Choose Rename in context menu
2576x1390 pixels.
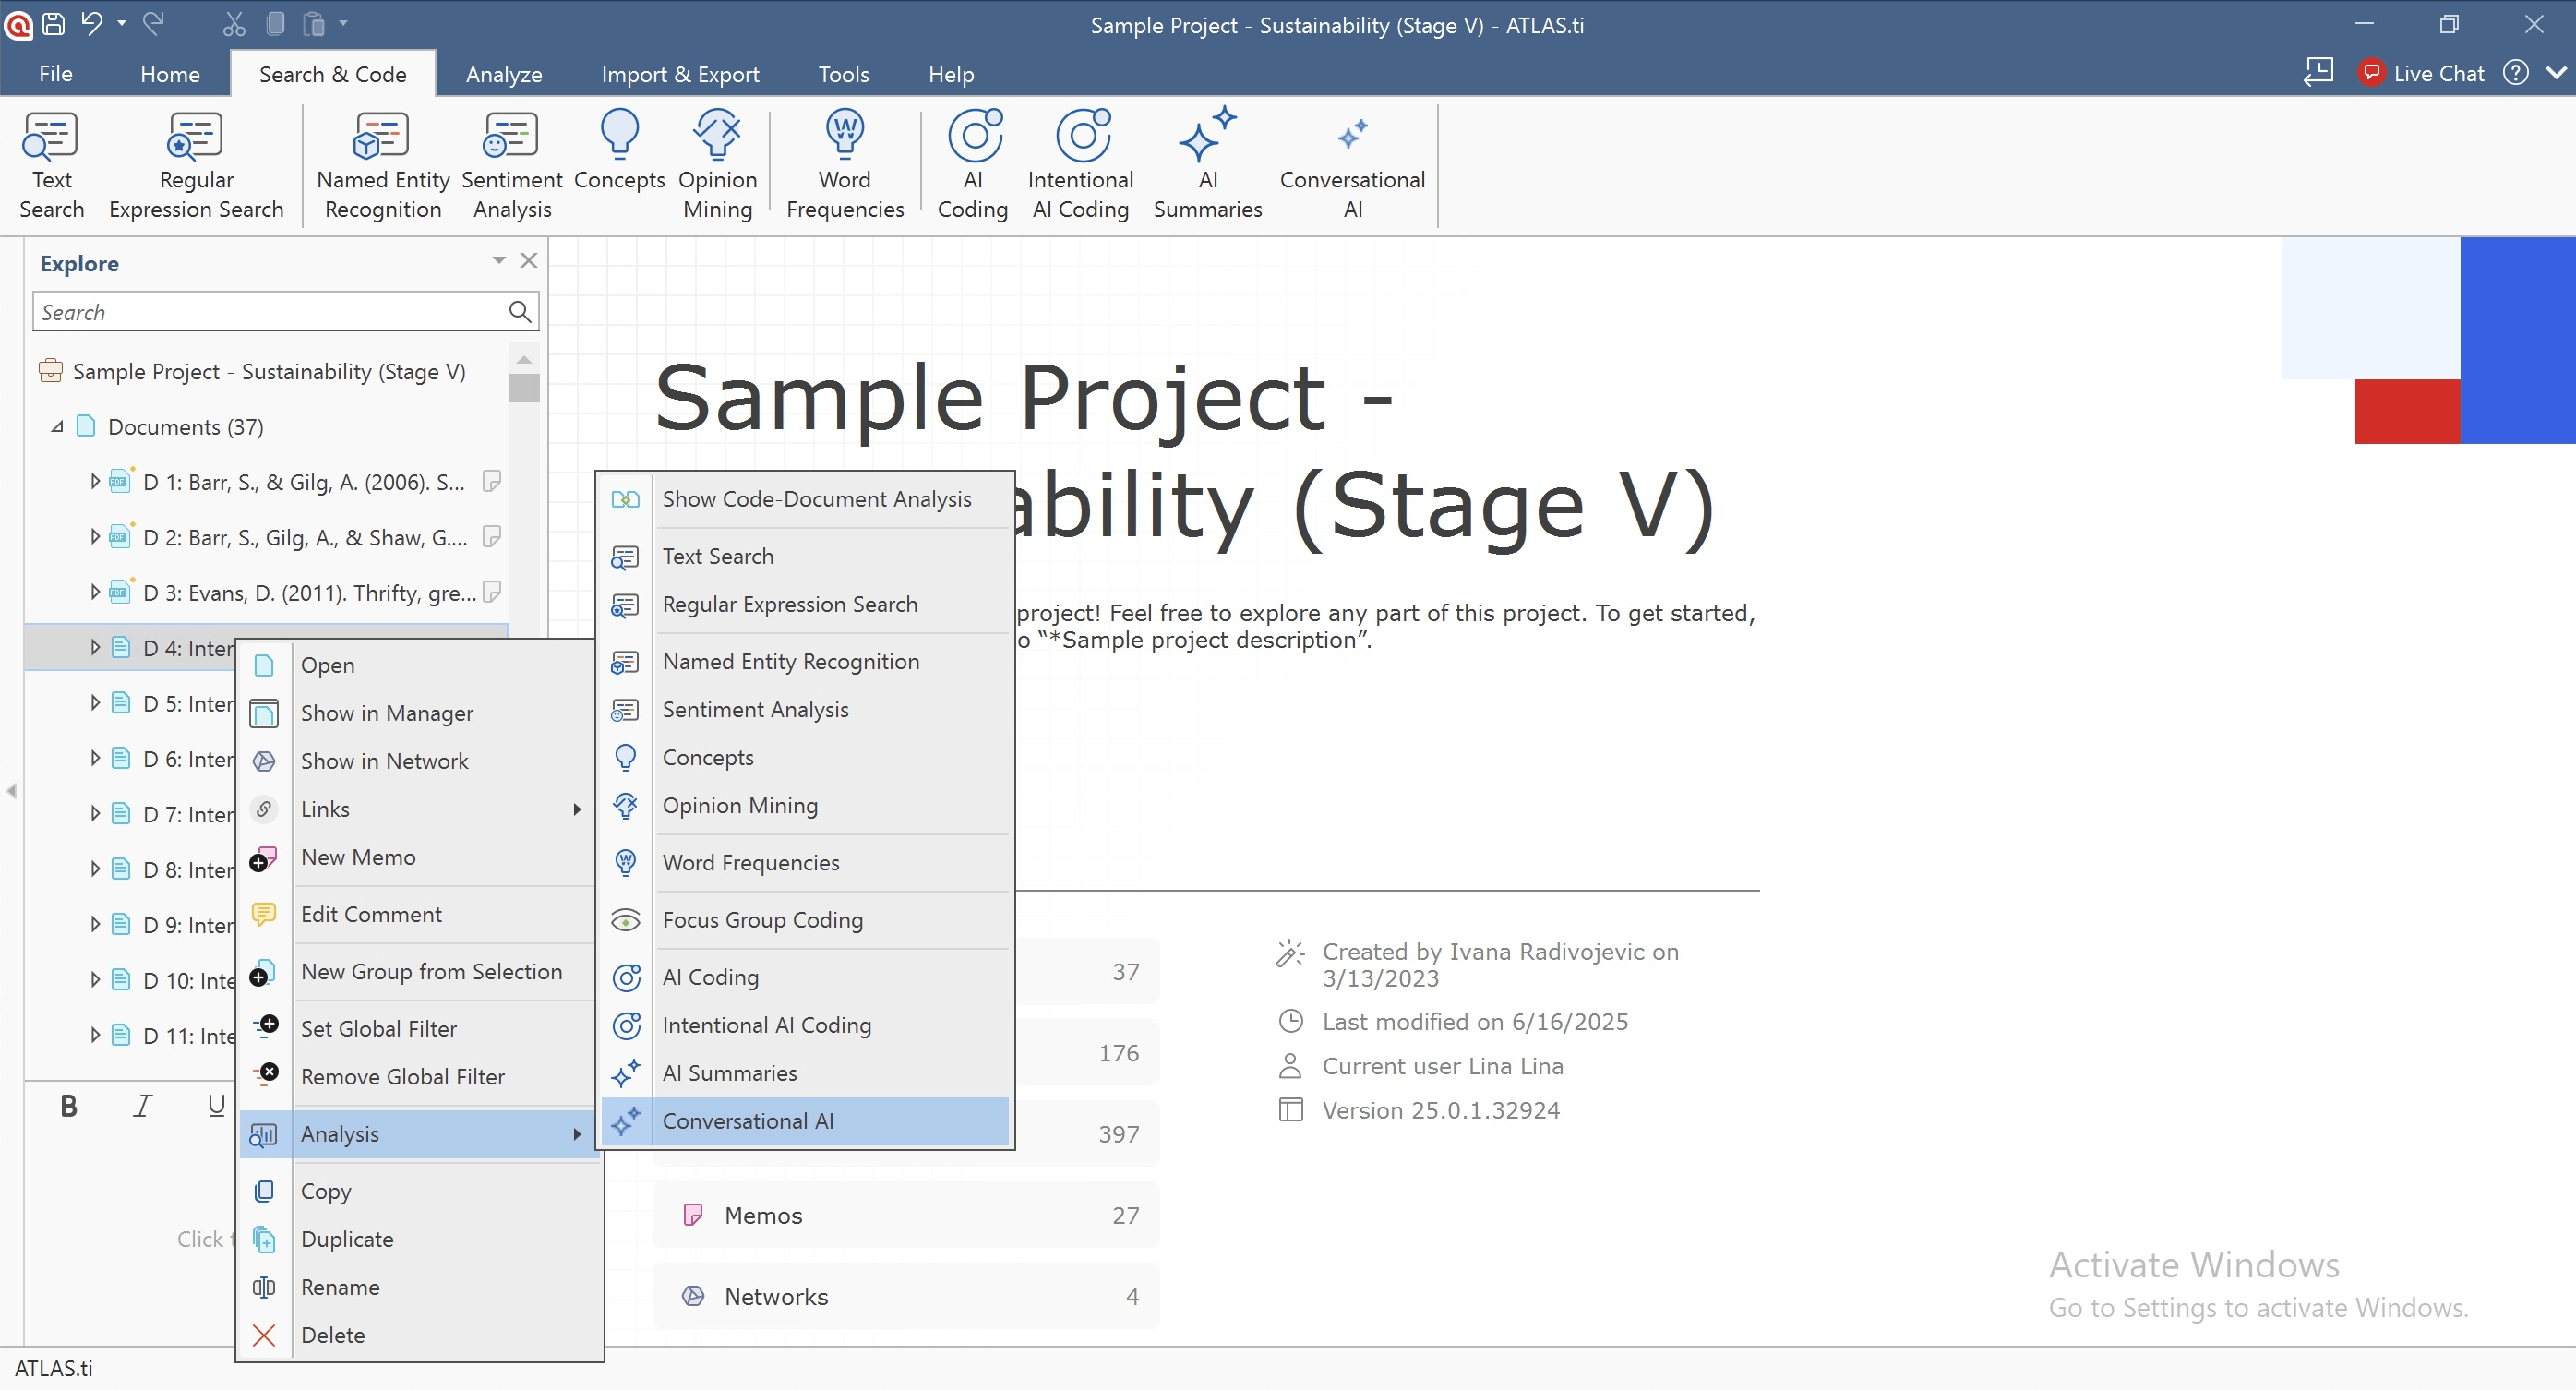coord(418,1287)
